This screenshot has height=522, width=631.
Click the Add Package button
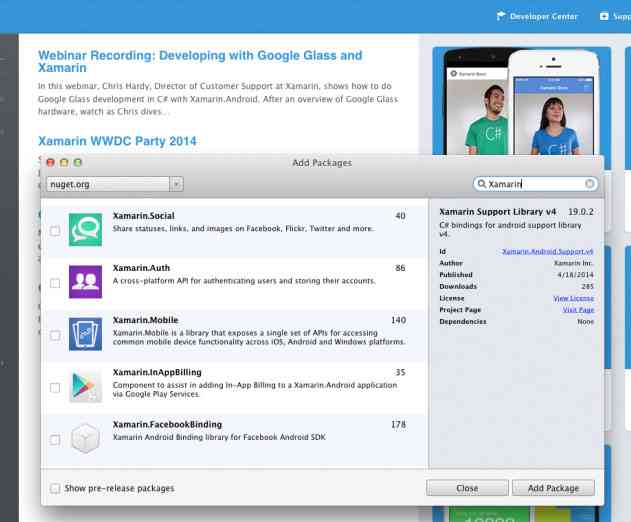[x=553, y=488]
